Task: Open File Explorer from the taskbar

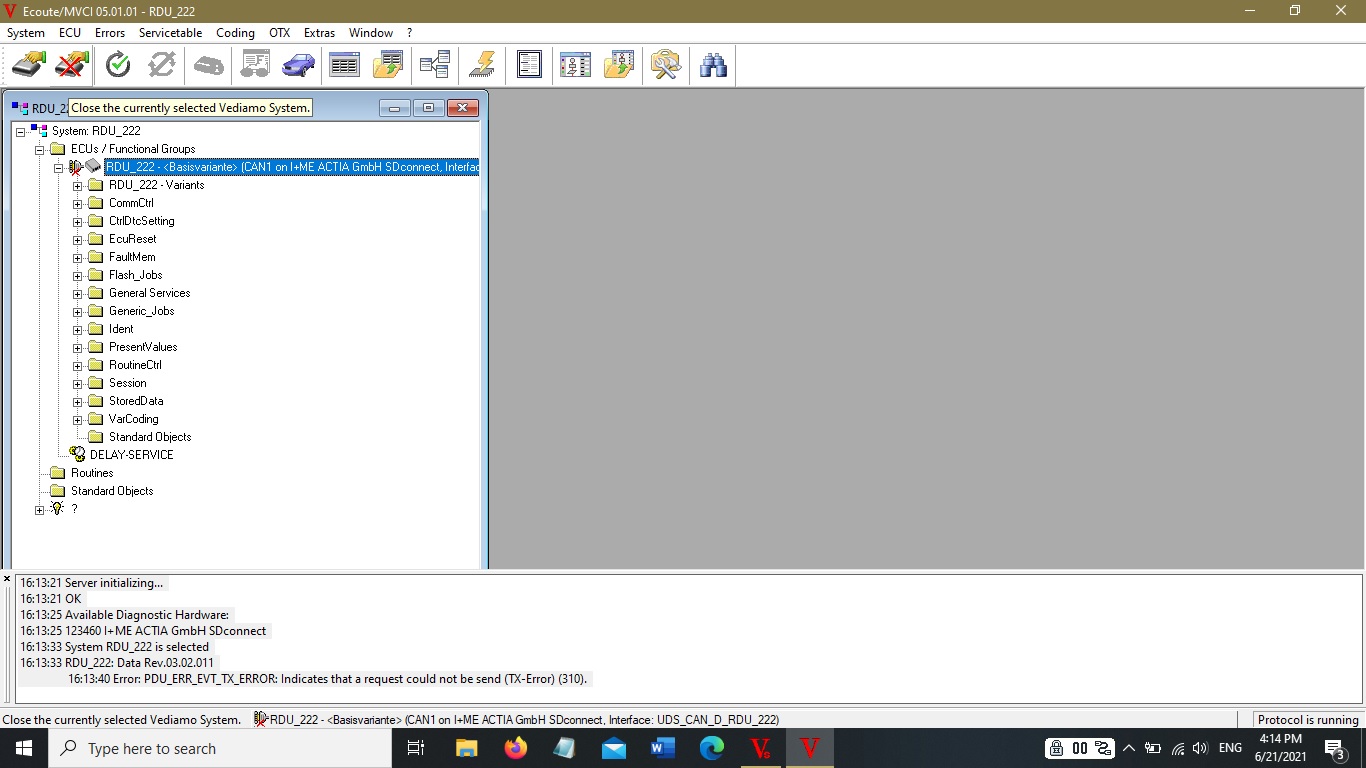Action: coord(467,748)
